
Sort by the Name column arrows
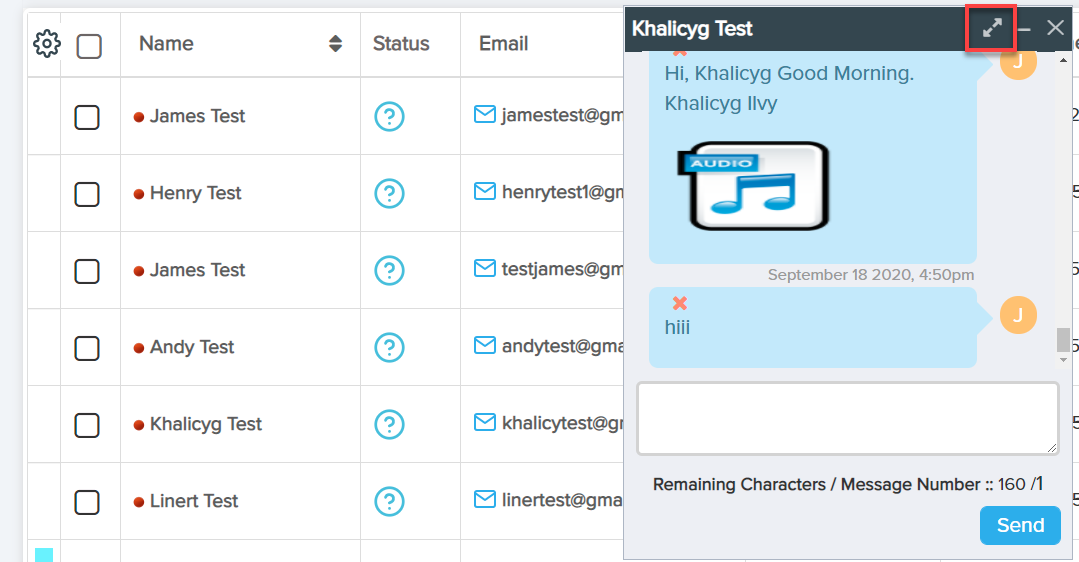pos(335,44)
